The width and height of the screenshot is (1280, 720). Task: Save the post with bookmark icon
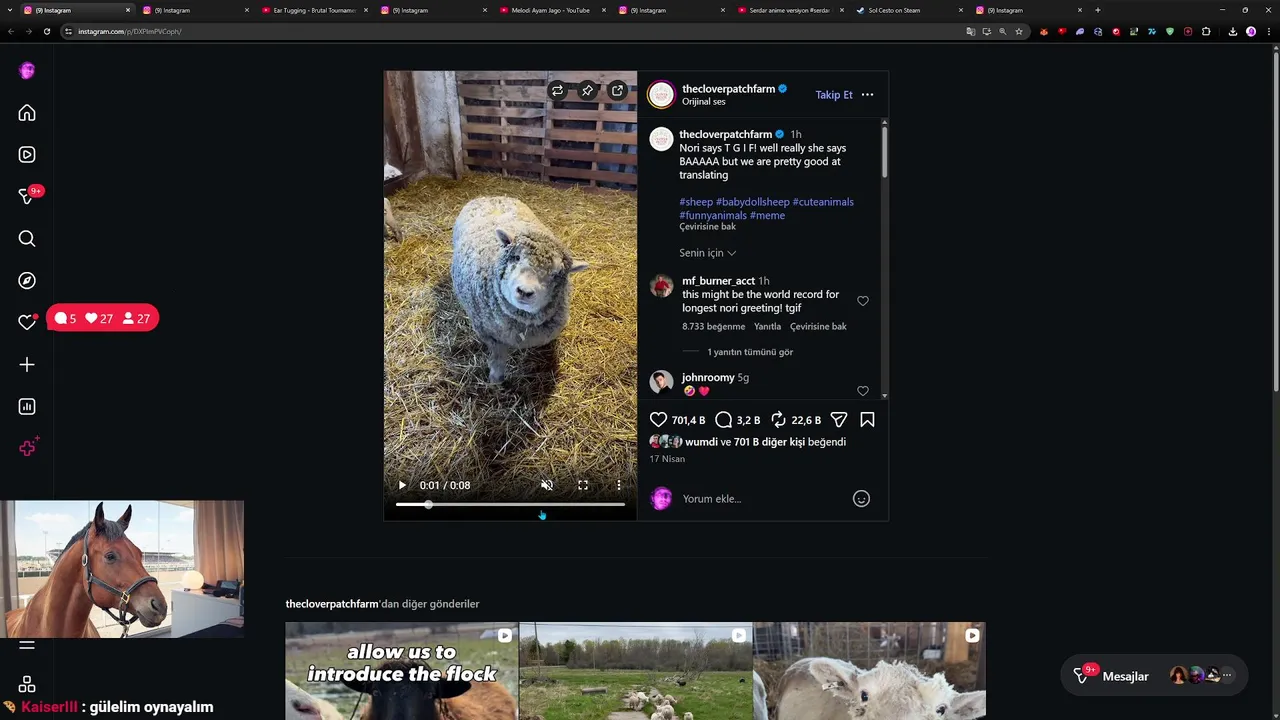[x=867, y=420]
